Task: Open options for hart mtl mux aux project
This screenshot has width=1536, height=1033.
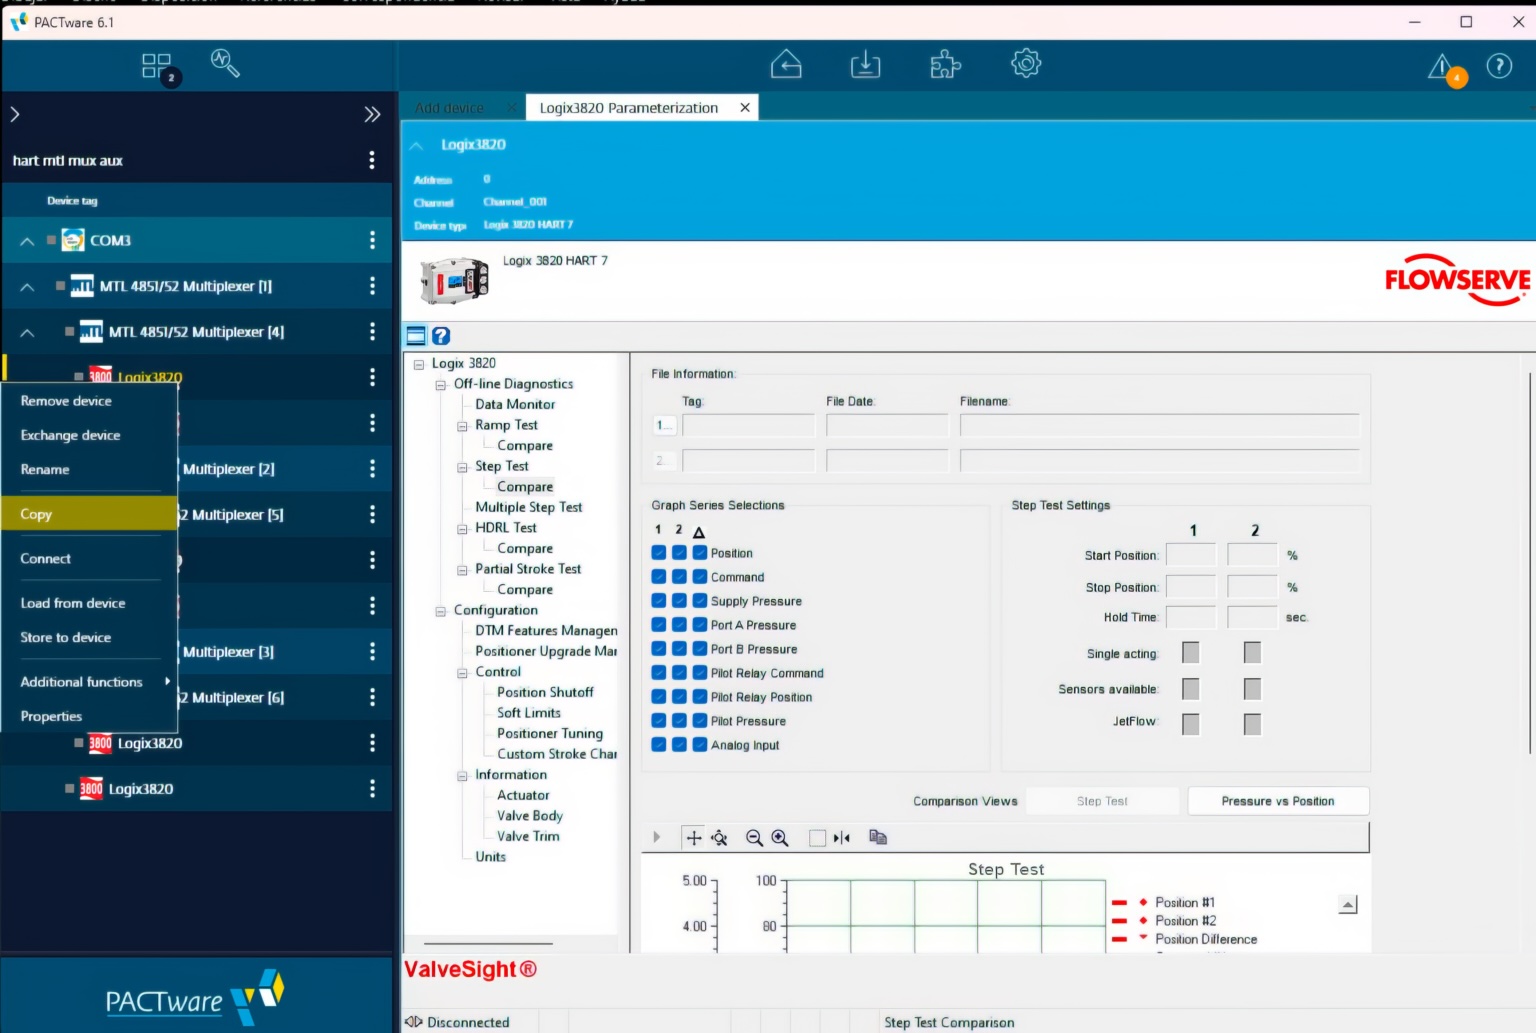Action: point(372,160)
